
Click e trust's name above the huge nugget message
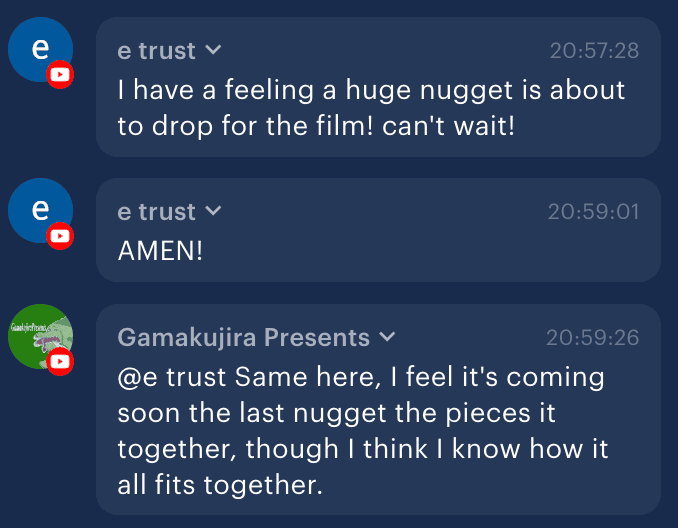point(156,50)
